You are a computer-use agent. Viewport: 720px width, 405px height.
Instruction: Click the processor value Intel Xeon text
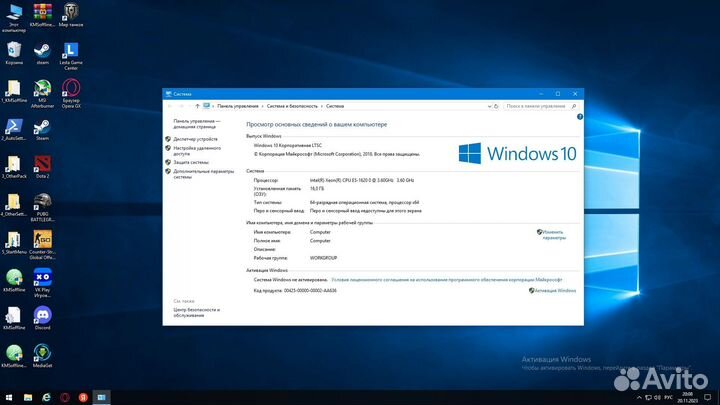(362, 180)
